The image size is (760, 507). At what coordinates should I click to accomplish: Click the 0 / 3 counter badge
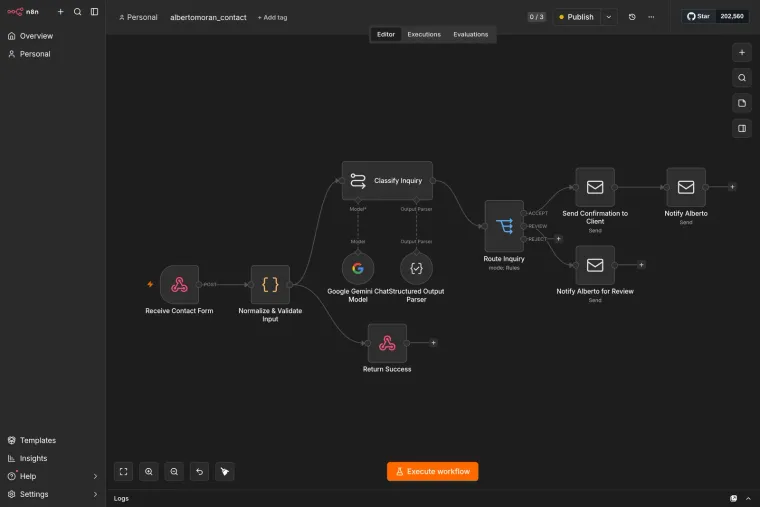click(537, 17)
